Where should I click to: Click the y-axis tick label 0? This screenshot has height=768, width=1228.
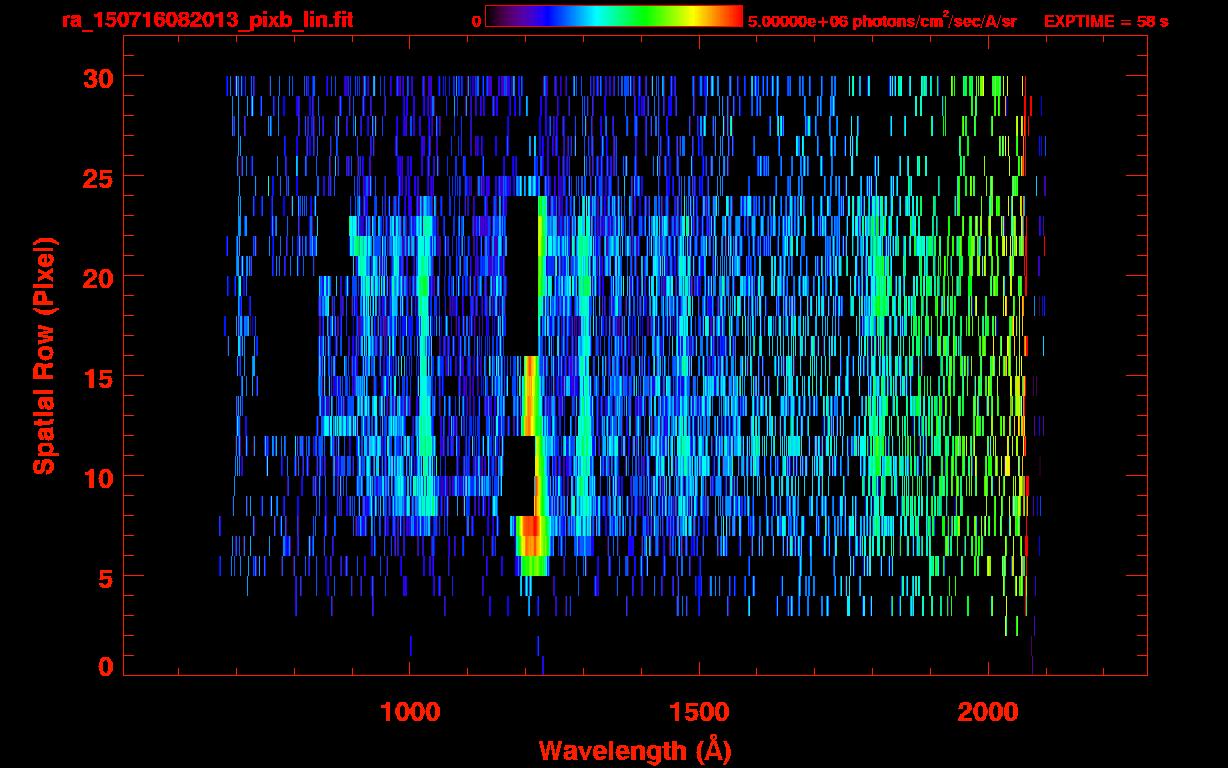pyautogui.click(x=104, y=666)
